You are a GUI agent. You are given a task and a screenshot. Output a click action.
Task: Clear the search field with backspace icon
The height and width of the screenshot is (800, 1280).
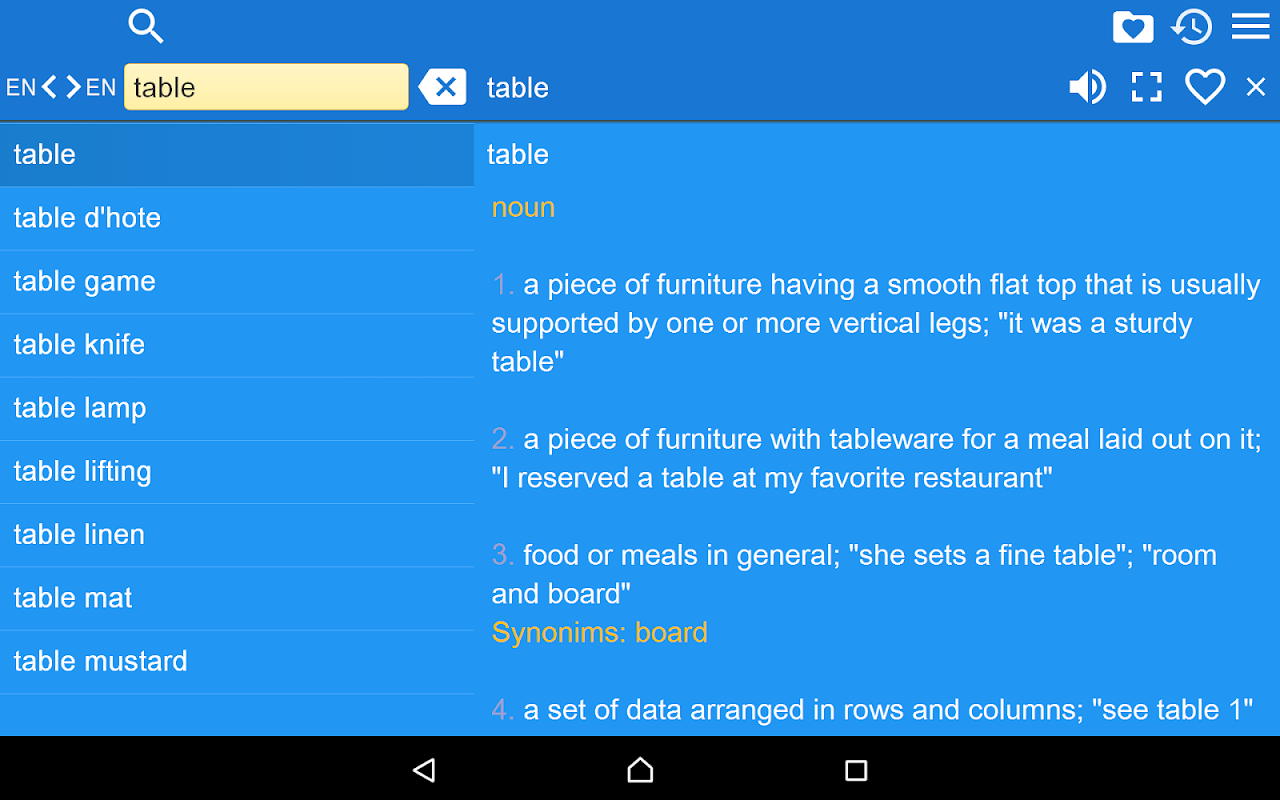tap(442, 87)
